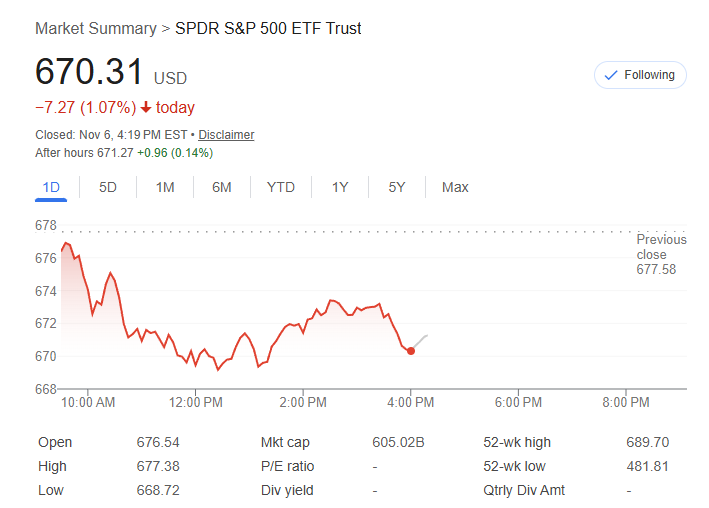Open the Disclaimer link
The width and height of the screenshot is (709, 508).
pyautogui.click(x=226, y=135)
